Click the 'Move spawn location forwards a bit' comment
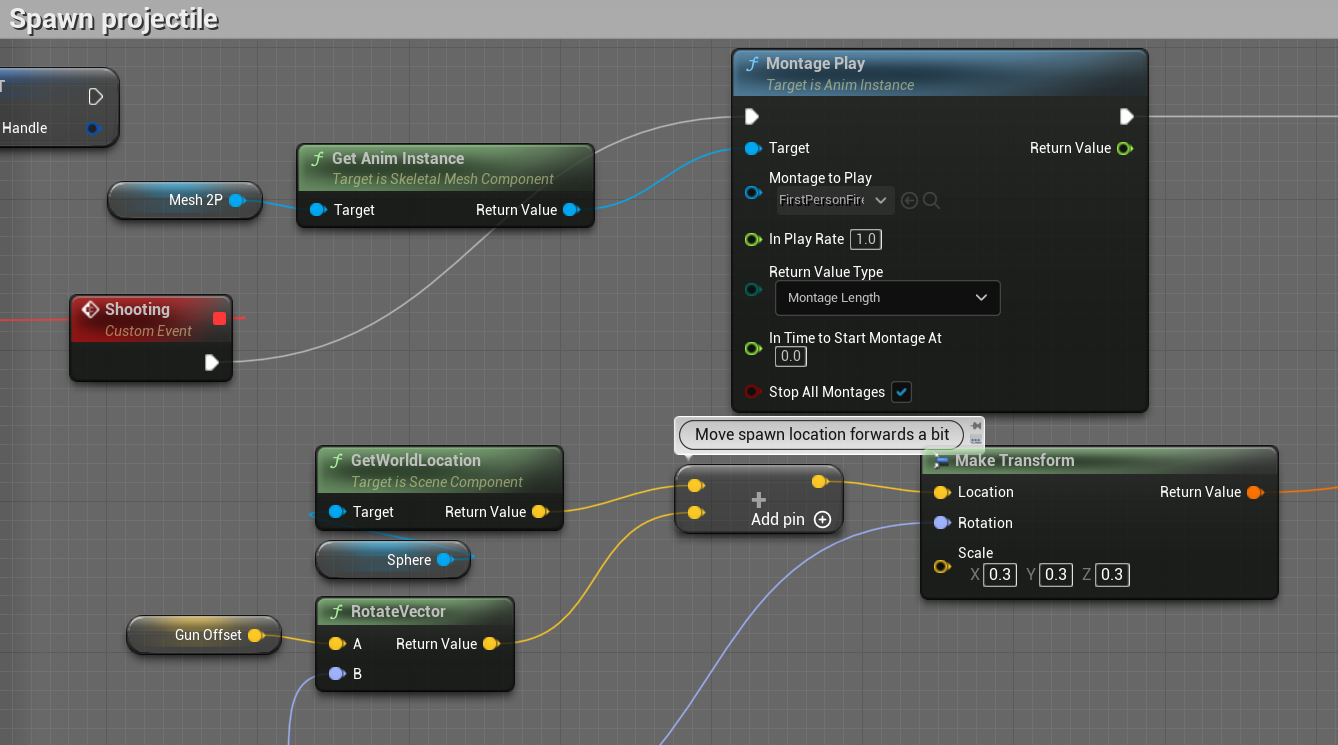The width and height of the screenshot is (1338, 745). (822, 434)
